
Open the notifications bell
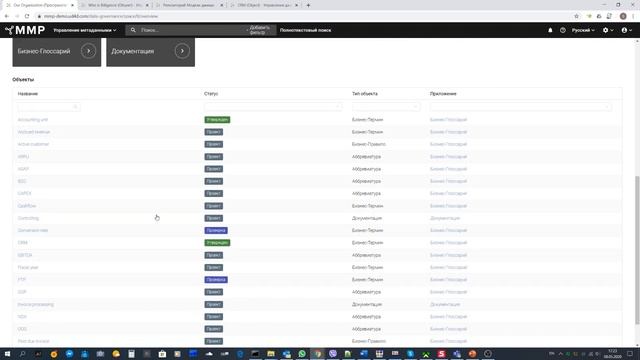point(550,30)
